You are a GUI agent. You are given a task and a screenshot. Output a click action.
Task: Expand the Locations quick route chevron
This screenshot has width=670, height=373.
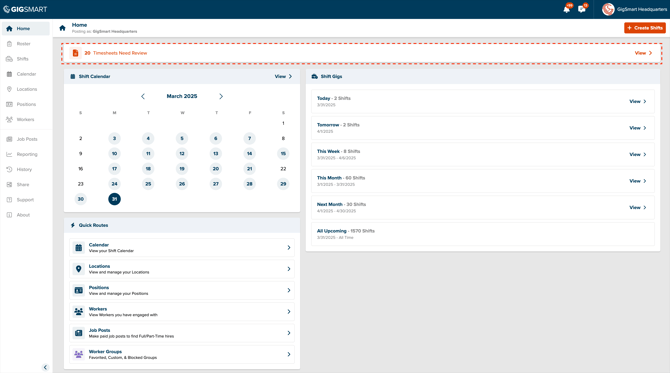pos(289,269)
